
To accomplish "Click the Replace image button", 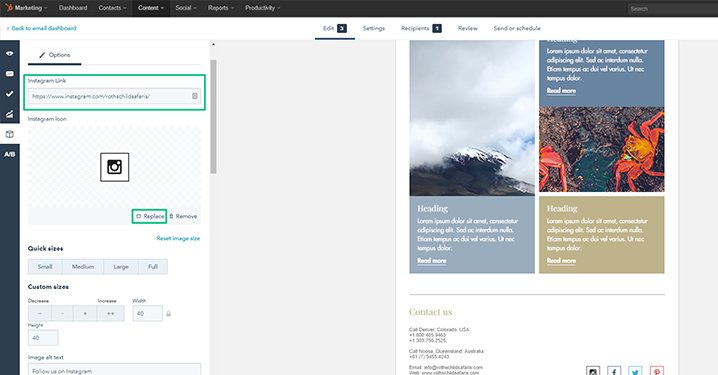I will [149, 216].
